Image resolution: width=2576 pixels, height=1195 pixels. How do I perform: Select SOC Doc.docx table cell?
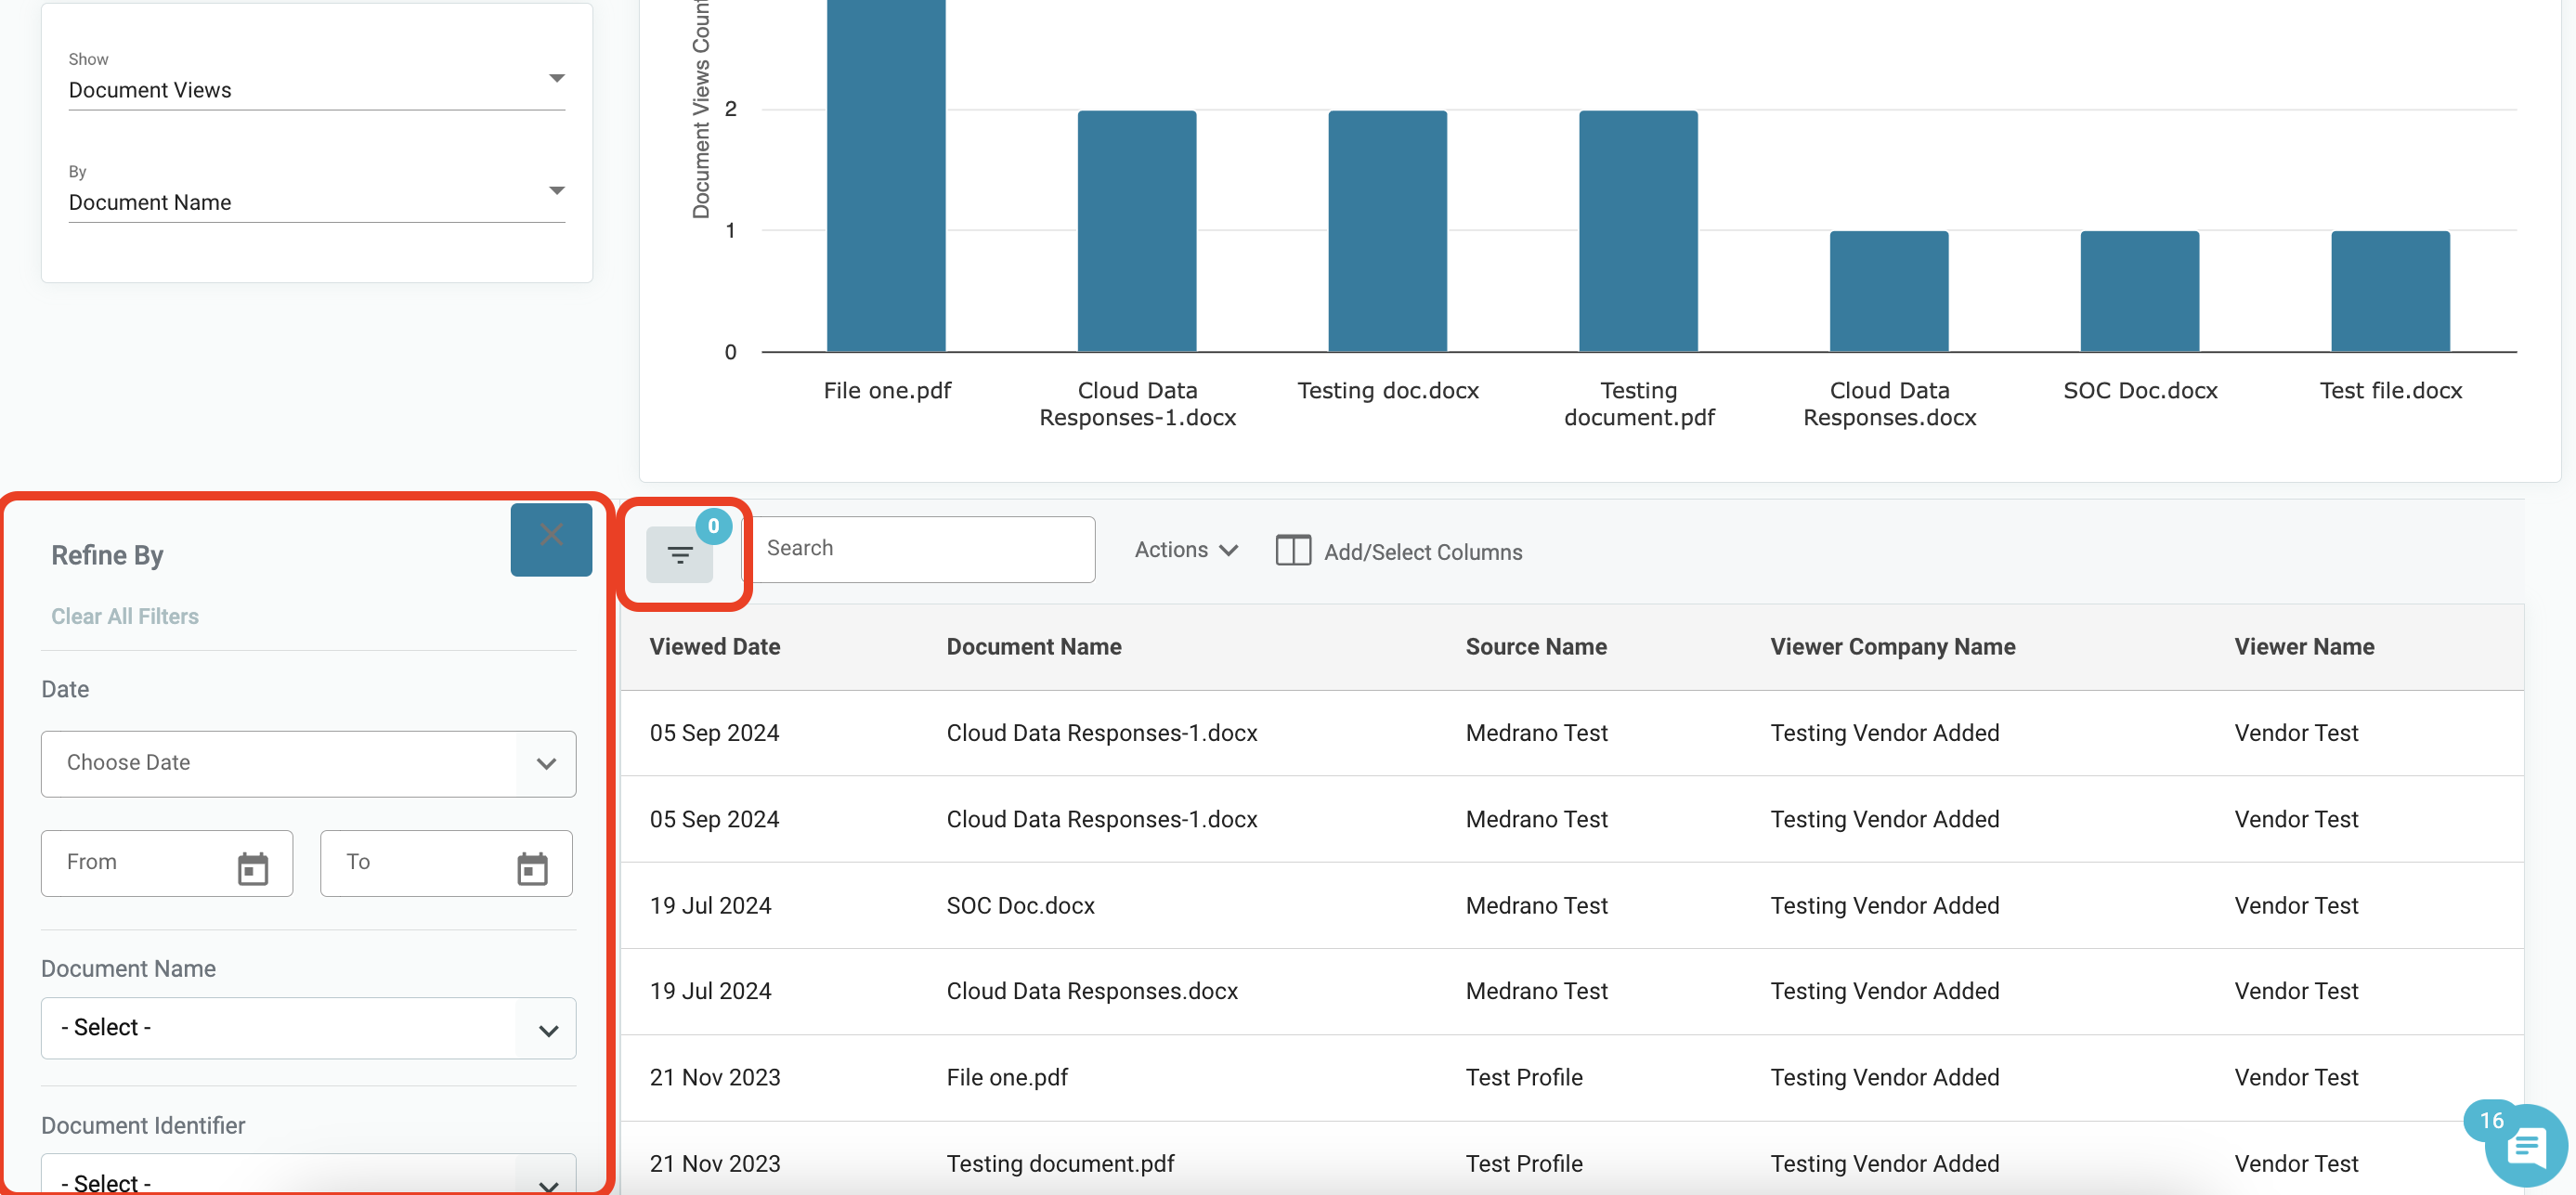(1021, 905)
